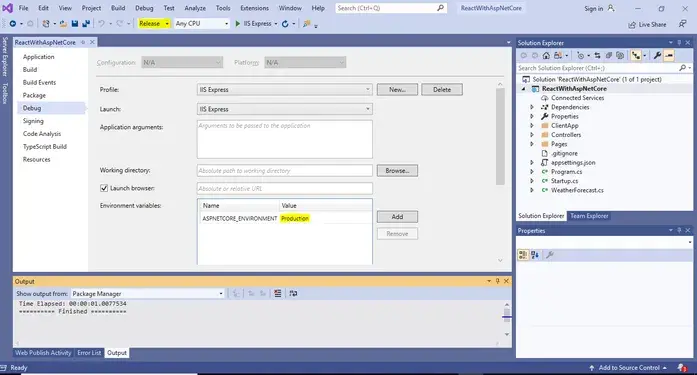Toggle Word Wrap in Output window
Viewport: 697px width, 375px height.
pos(293,293)
